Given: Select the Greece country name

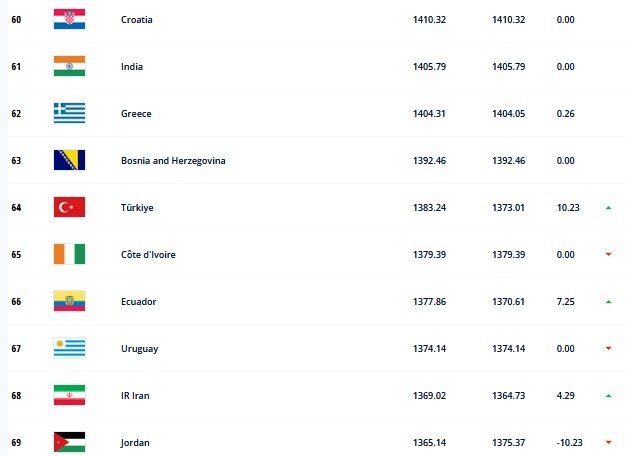Looking at the screenshot, I should click(x=135, y=114).
